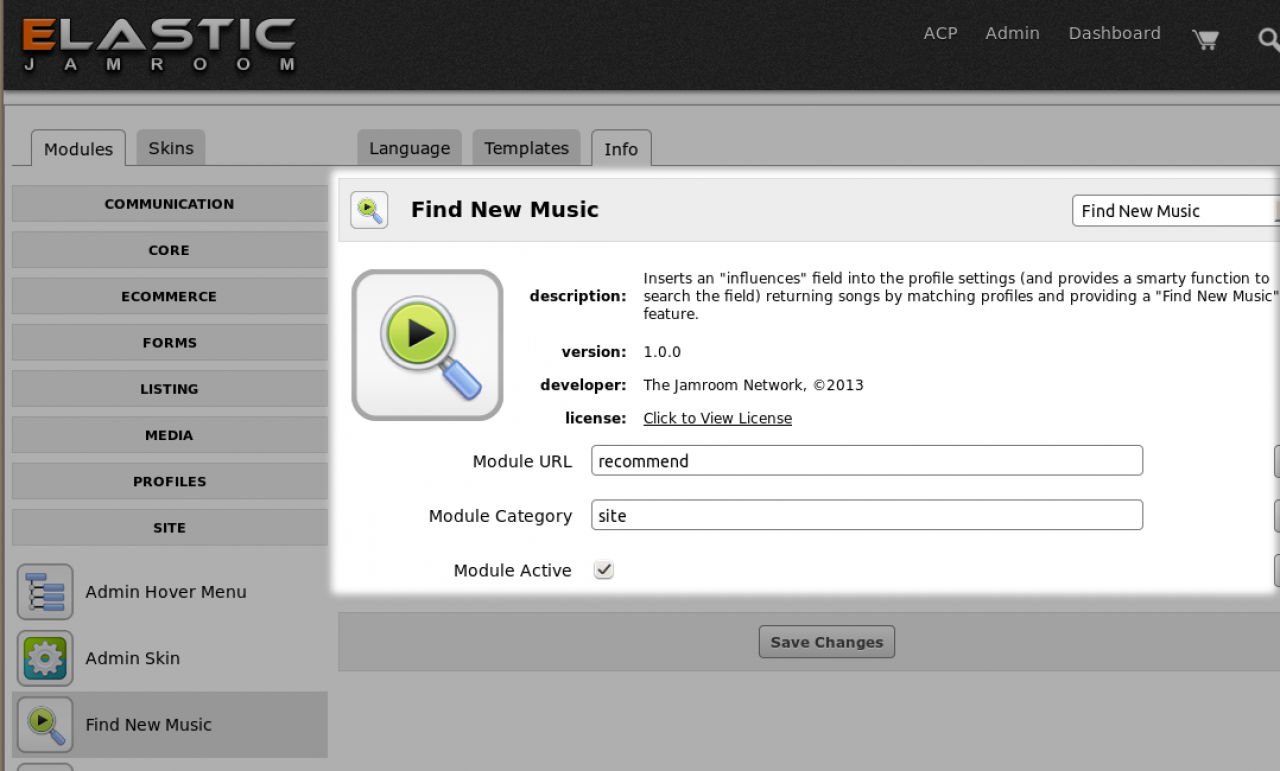Click the Module URL label

pos(522,462)
